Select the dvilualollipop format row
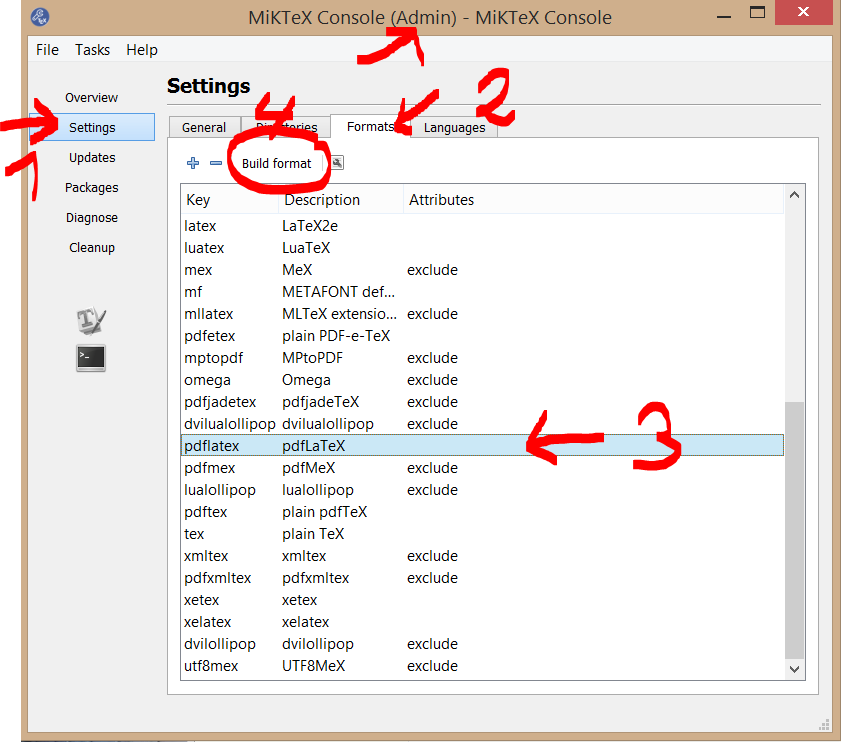 click(x=482, y=424)
